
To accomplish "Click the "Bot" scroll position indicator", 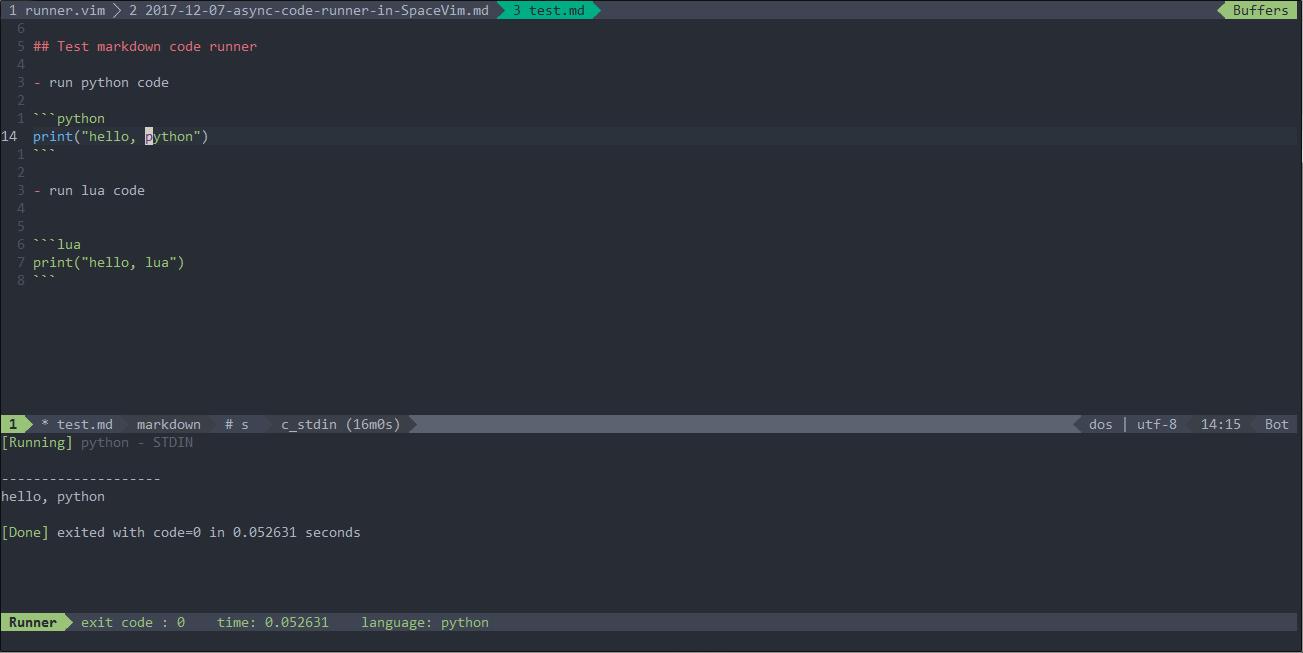I will [x=1276, y=424].
